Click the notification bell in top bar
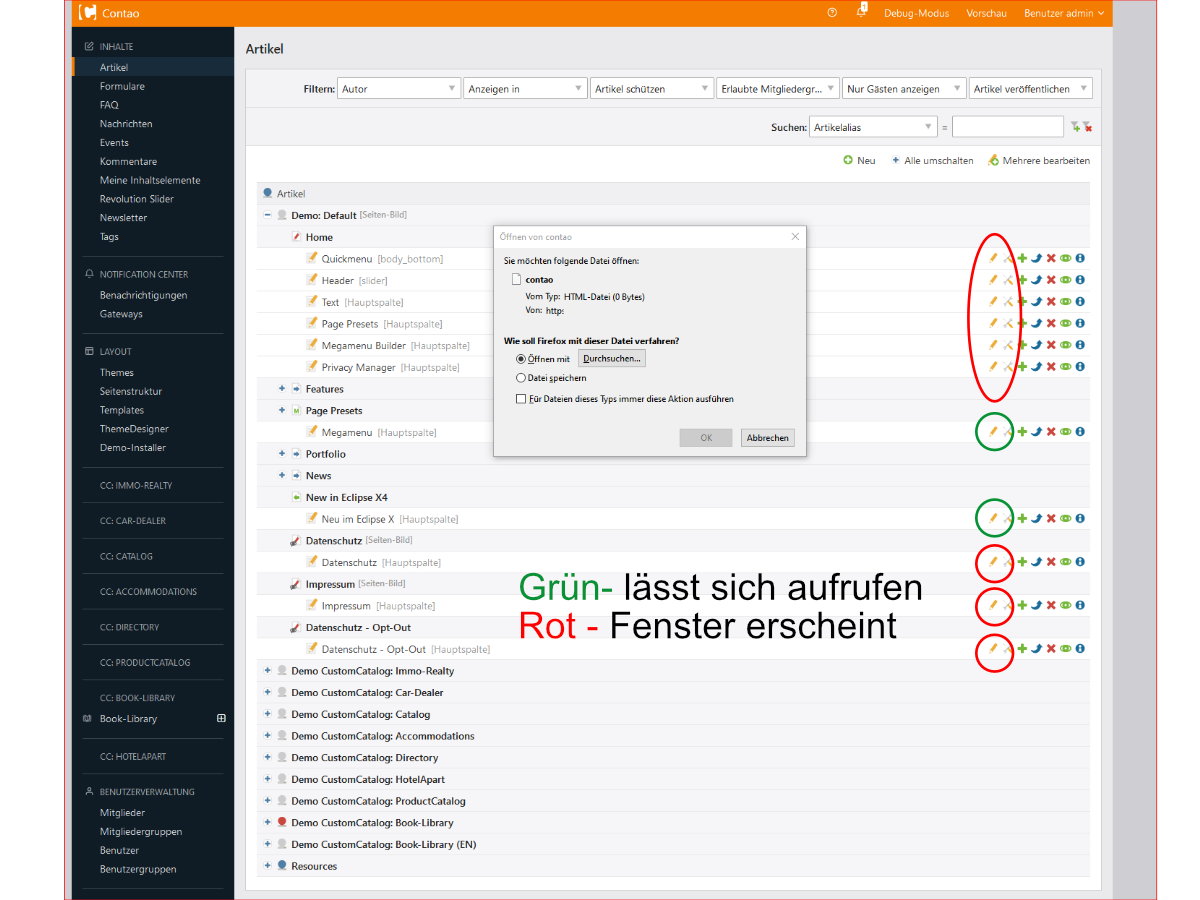 point(860,13)
